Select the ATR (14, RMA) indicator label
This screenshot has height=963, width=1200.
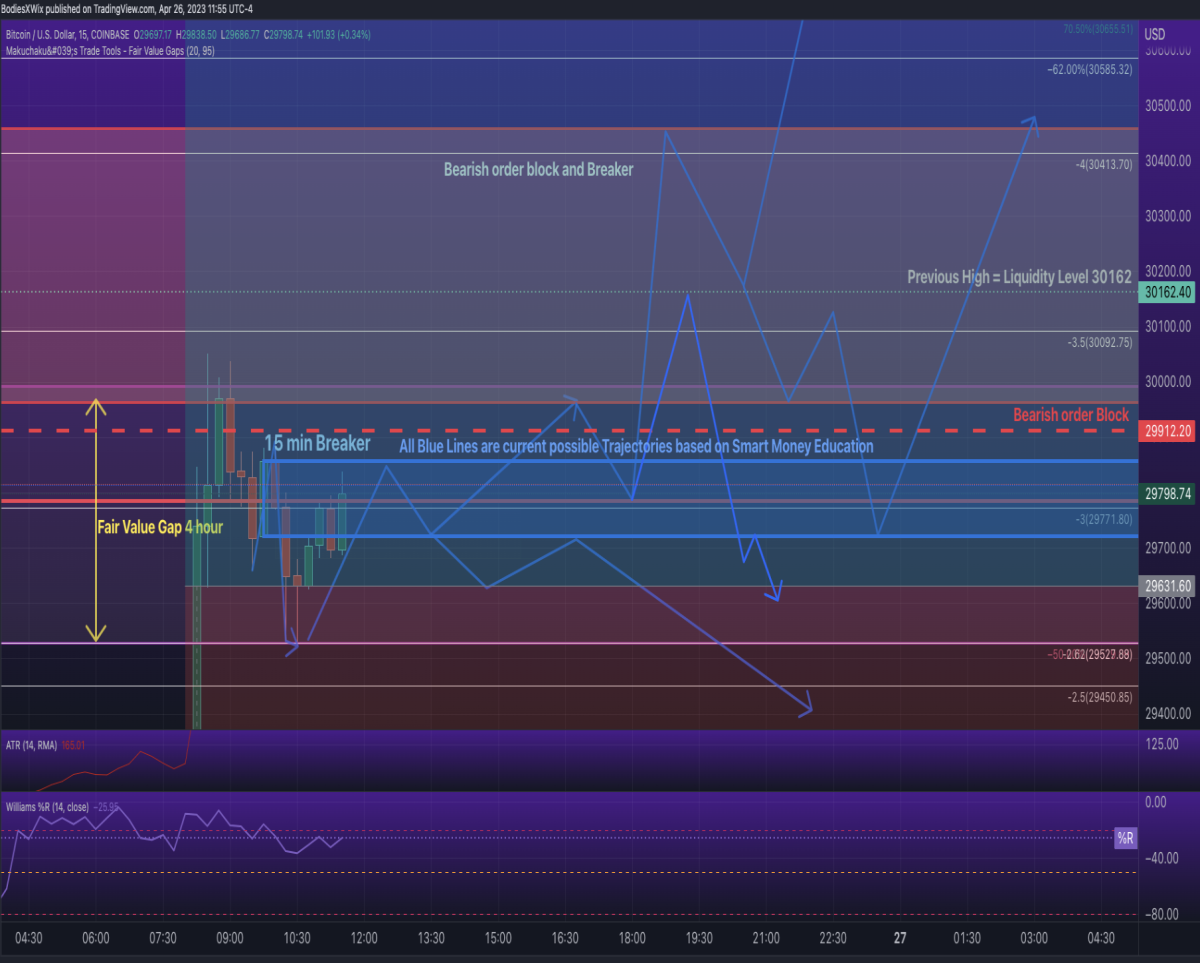(30, 745)
